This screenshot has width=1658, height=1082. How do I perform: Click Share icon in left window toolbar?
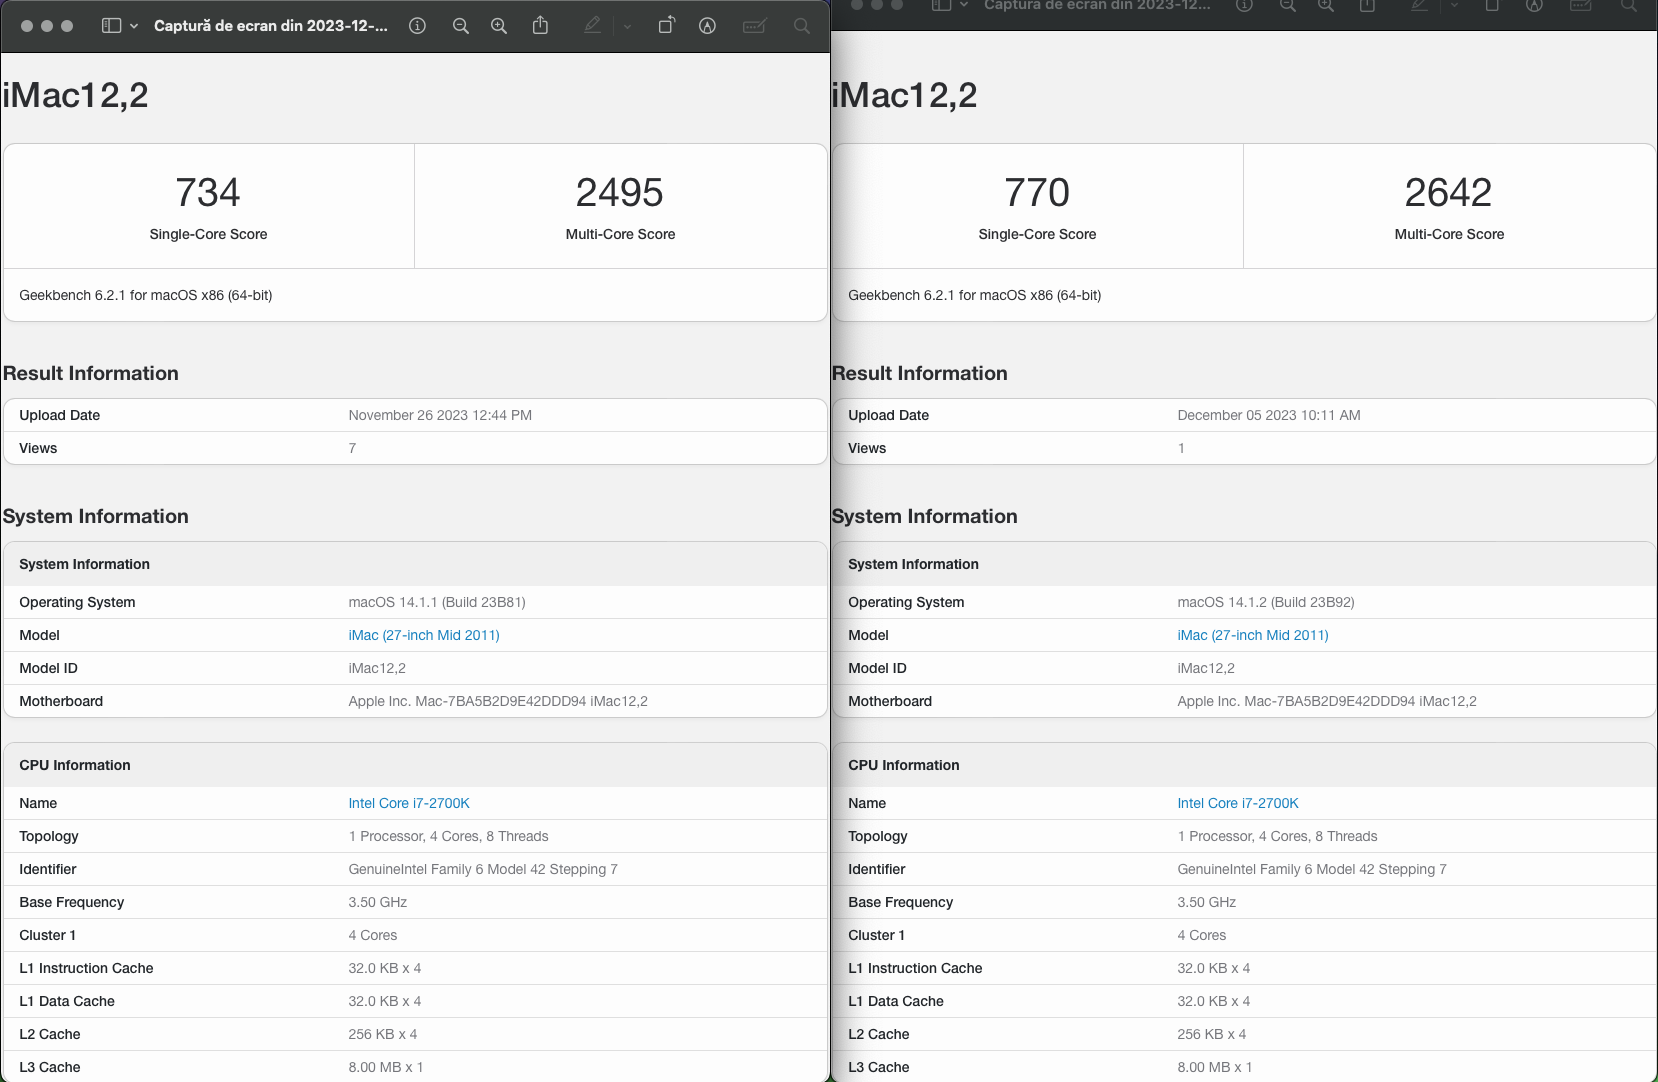(540, 26)
